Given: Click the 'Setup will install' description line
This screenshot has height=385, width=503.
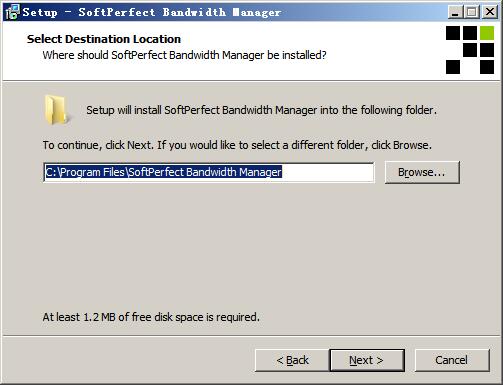Looking at the screenshot, I should tap(261, 110).
